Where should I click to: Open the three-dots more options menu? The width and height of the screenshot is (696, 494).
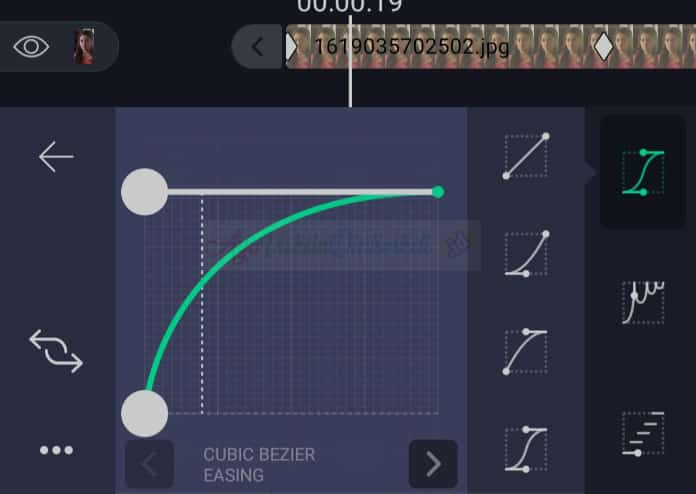[56, 450]
